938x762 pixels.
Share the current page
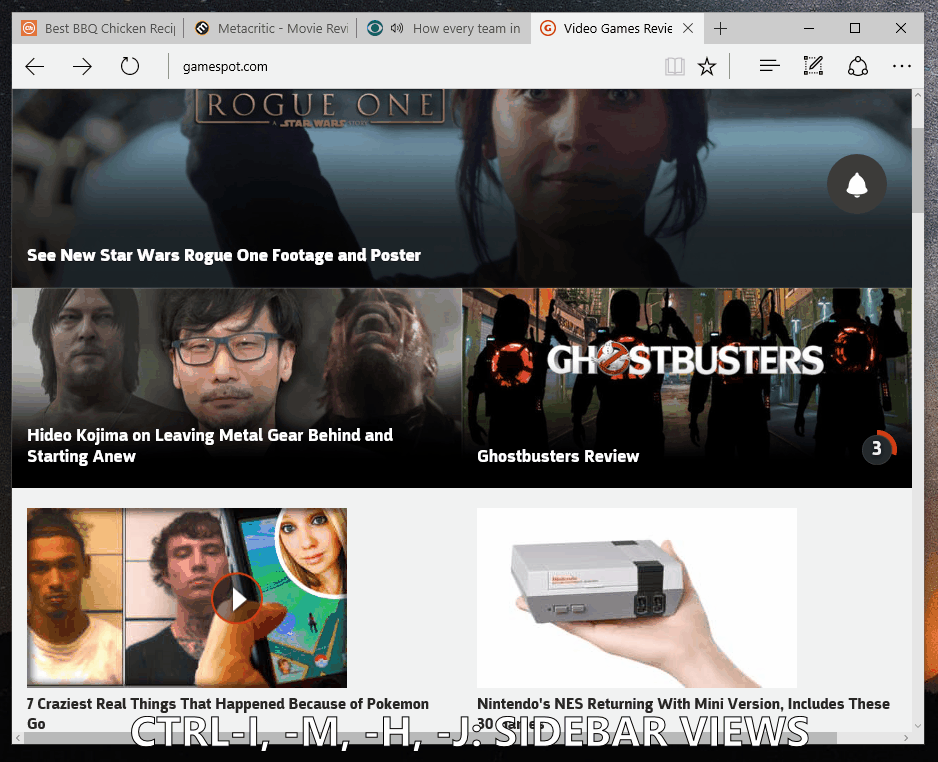tap(858, 66)
